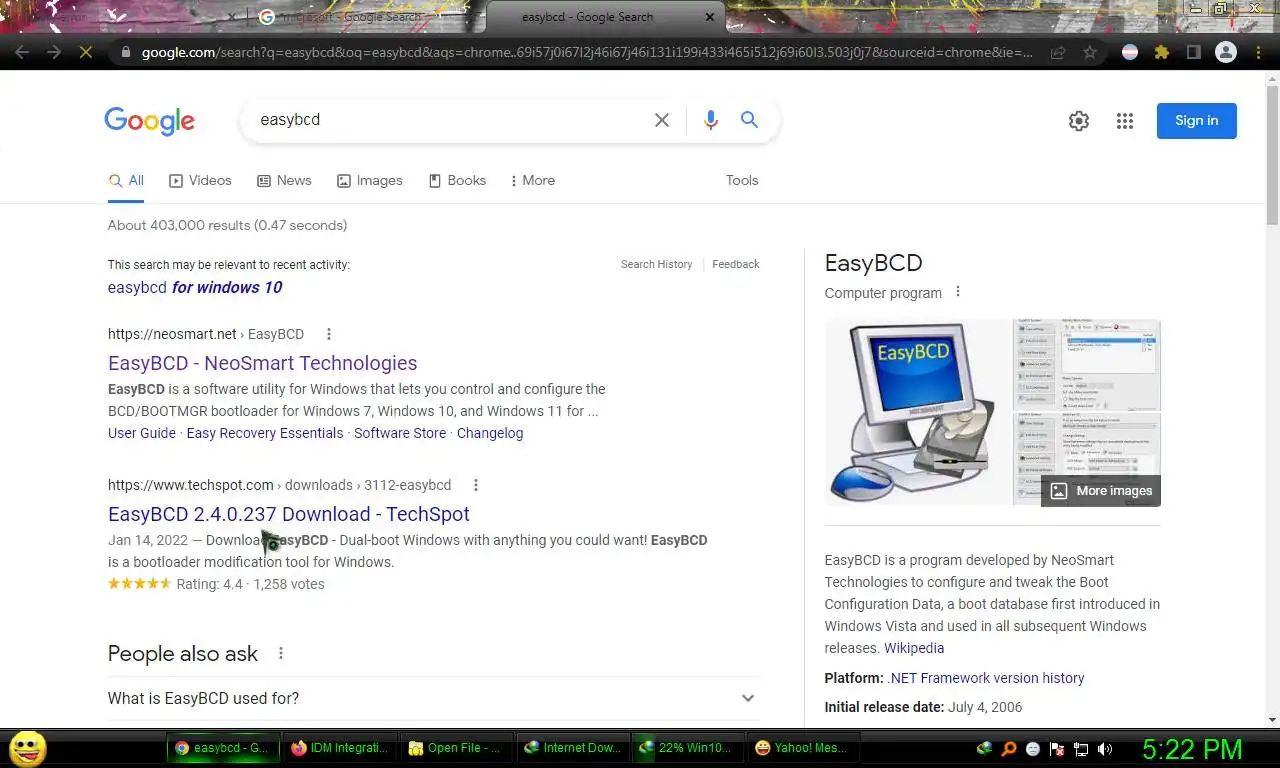Open Google quick settings gear
The image size is (1280, 768).
1078,121
